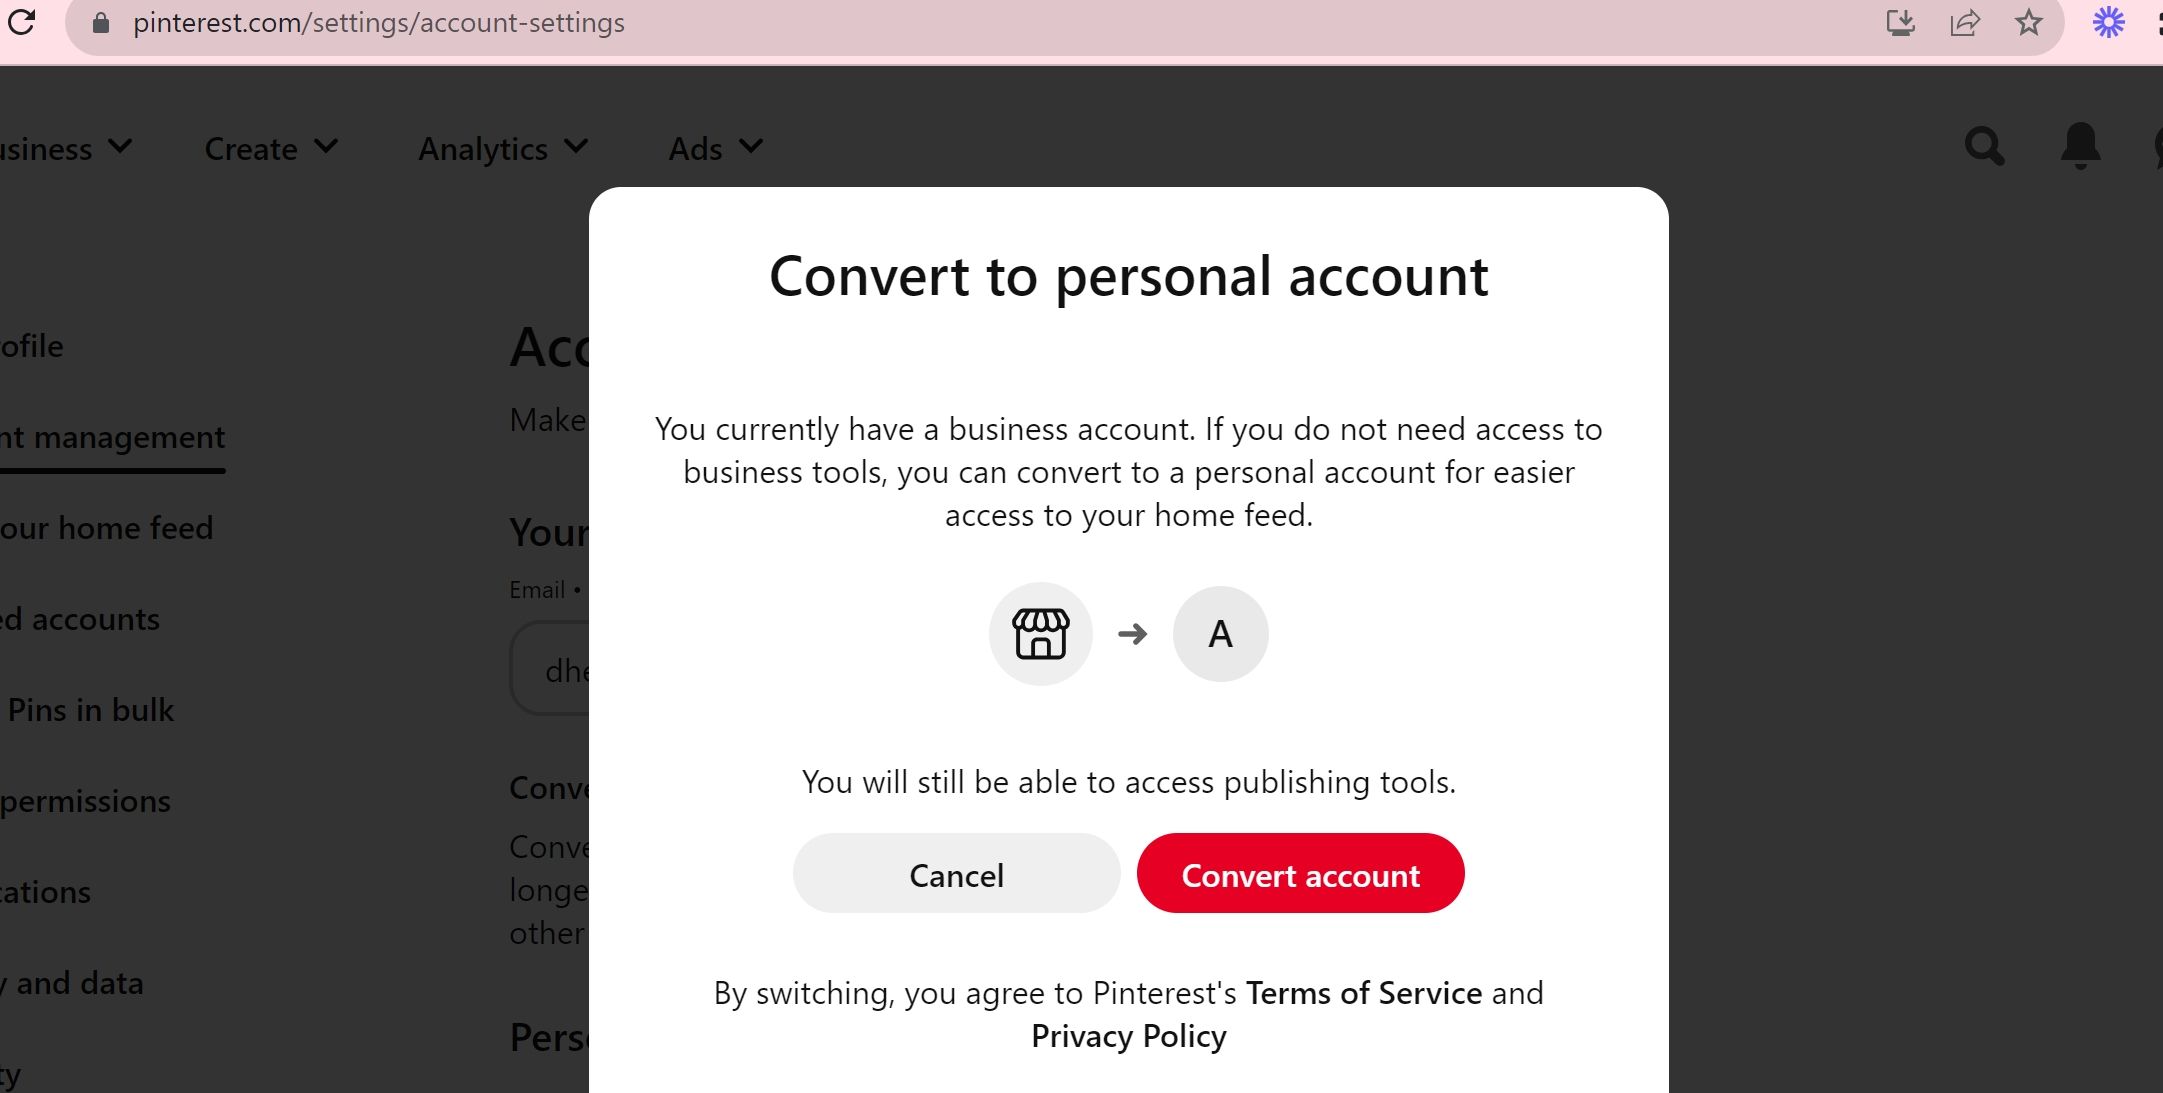
Task: Click the reload page icon
Action: click(22, 23)
